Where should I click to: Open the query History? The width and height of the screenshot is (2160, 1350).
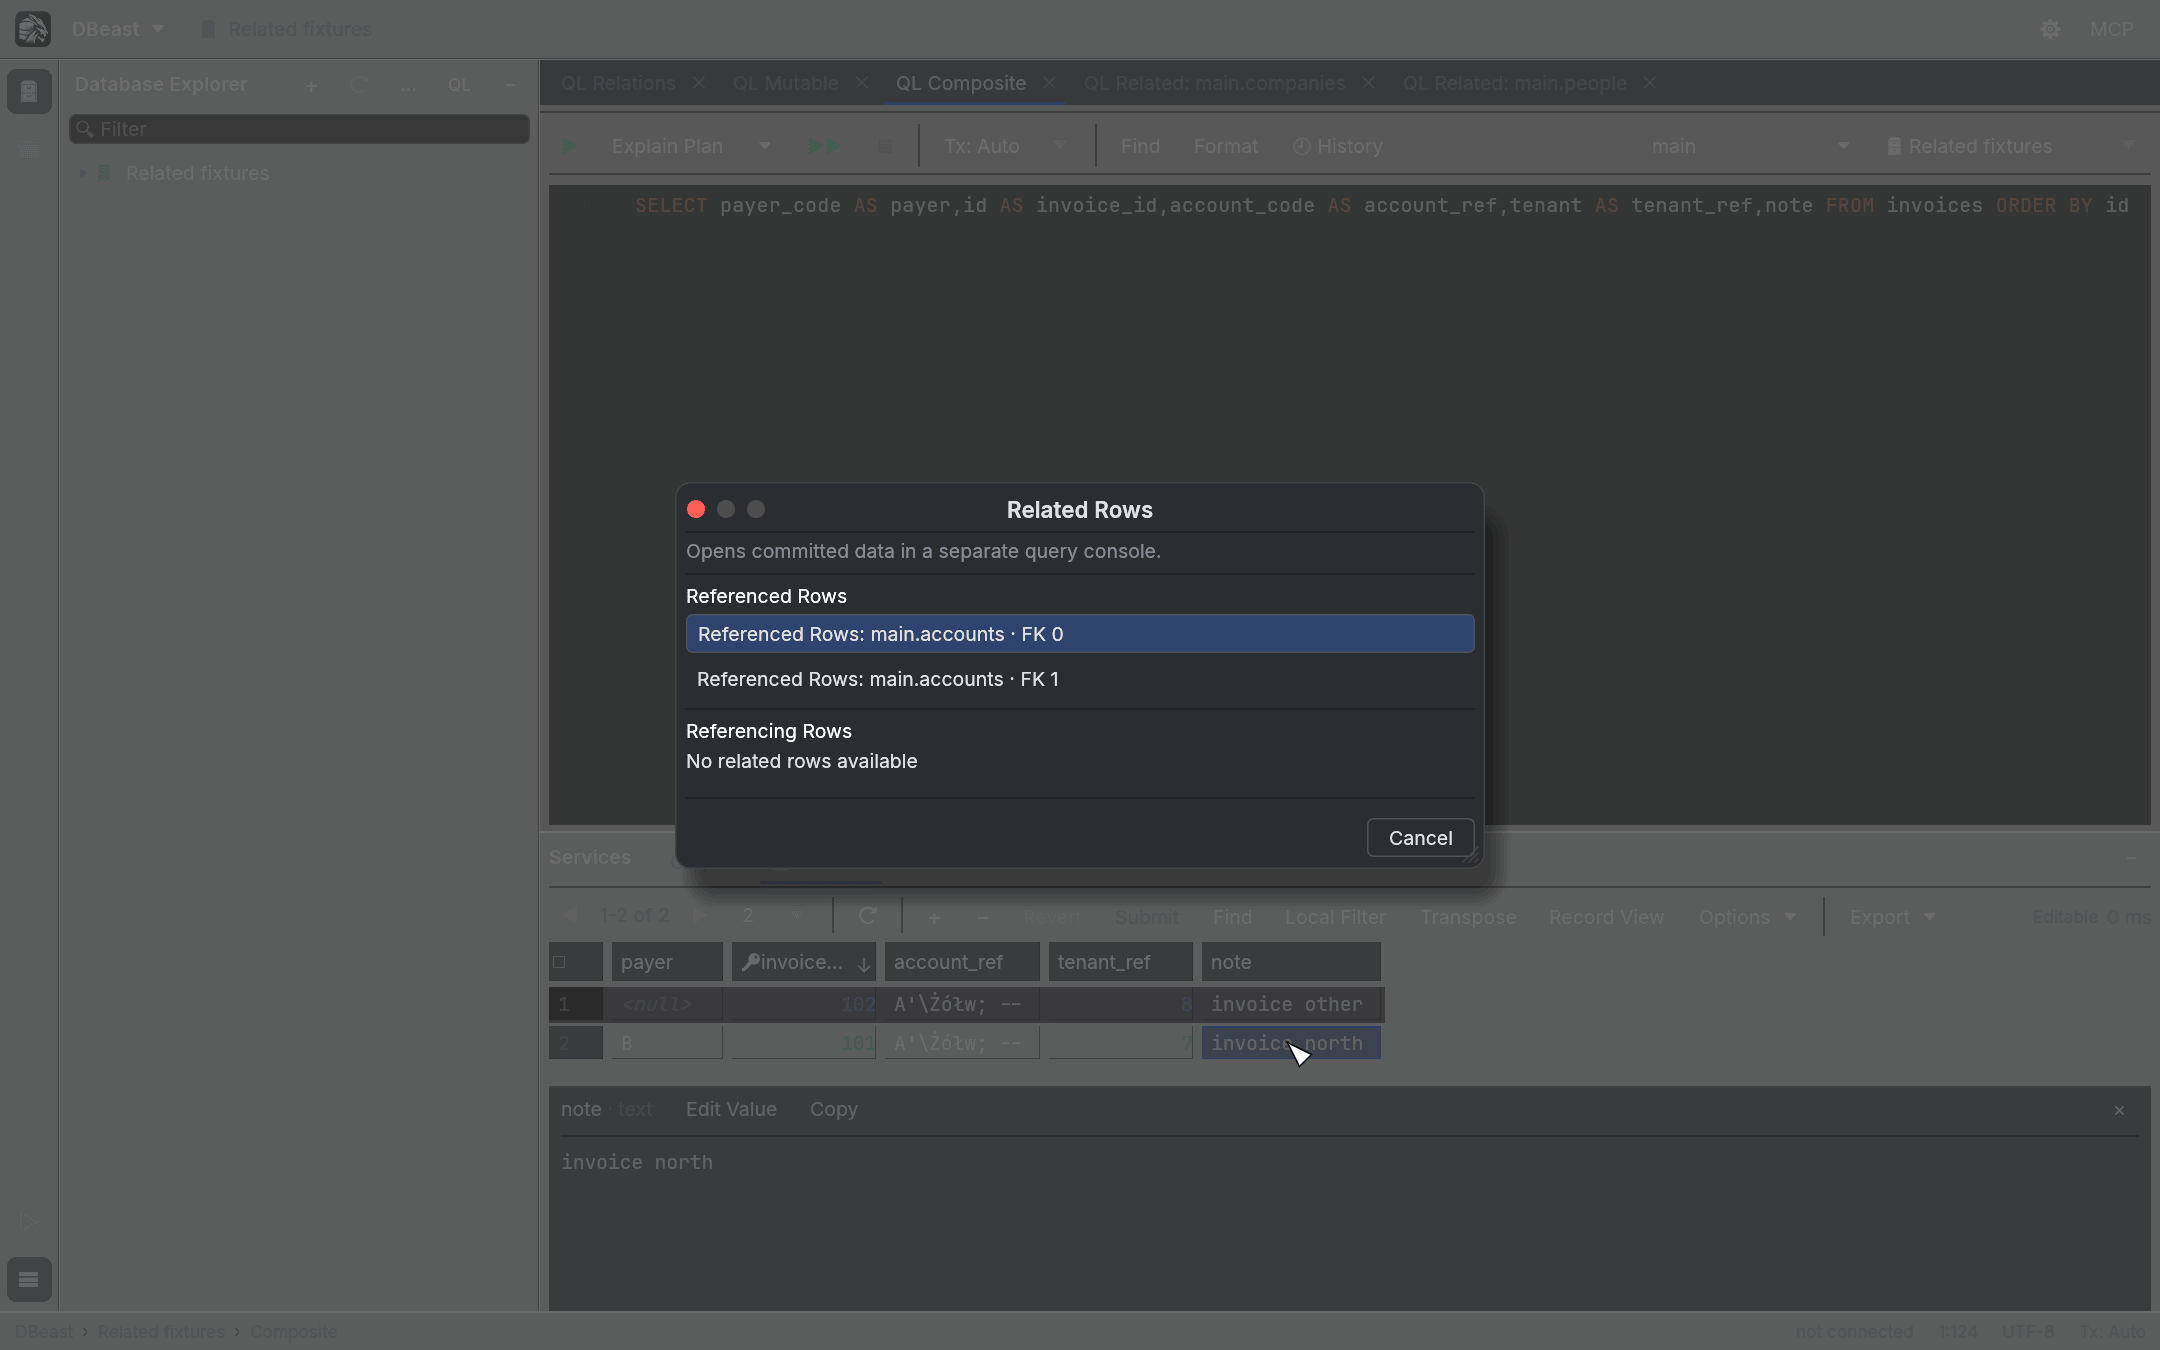coord(1337,146)
